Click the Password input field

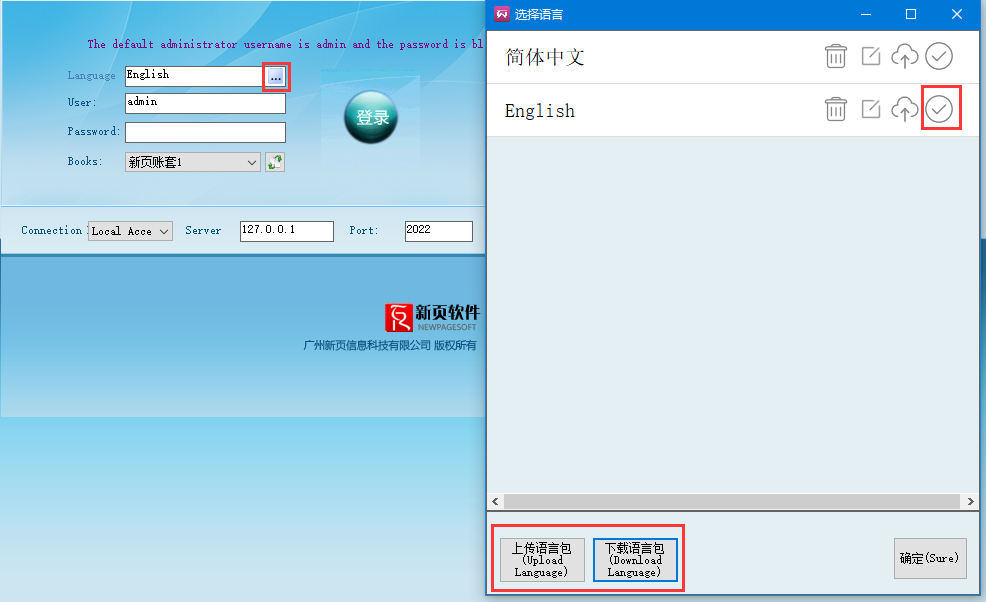point(205,132)
